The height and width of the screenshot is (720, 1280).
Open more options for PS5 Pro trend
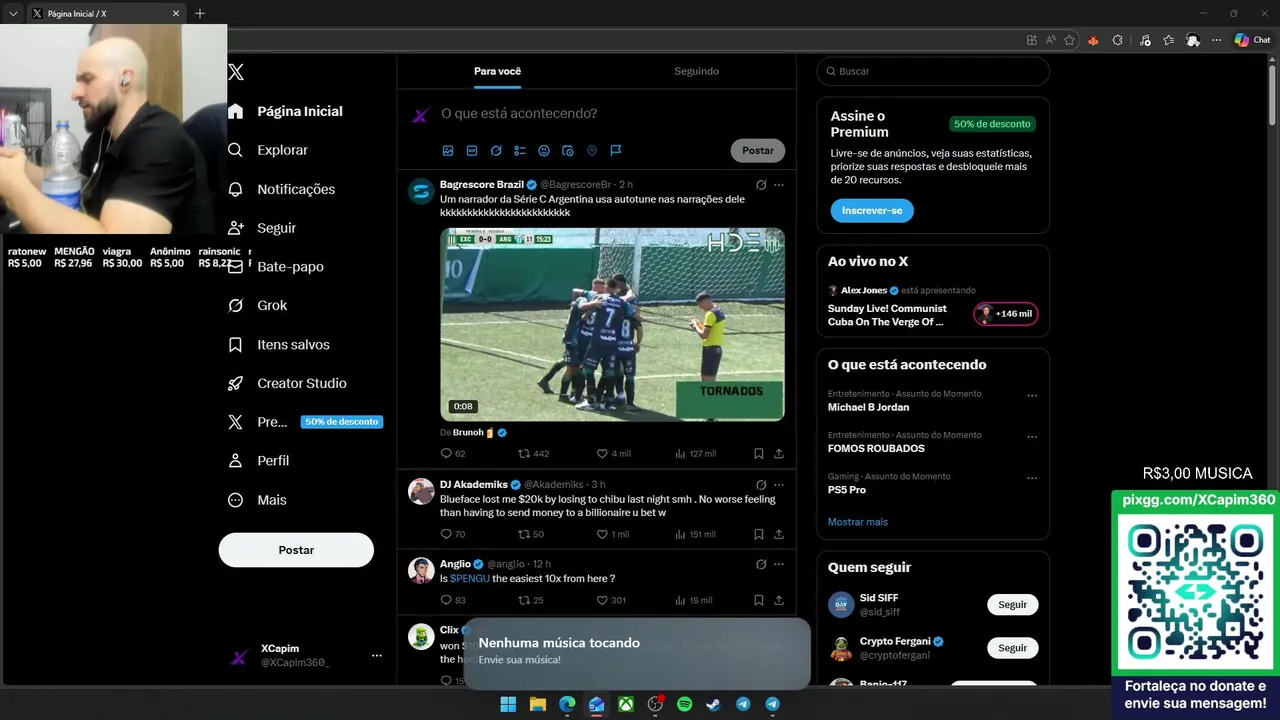(1032, 478)
